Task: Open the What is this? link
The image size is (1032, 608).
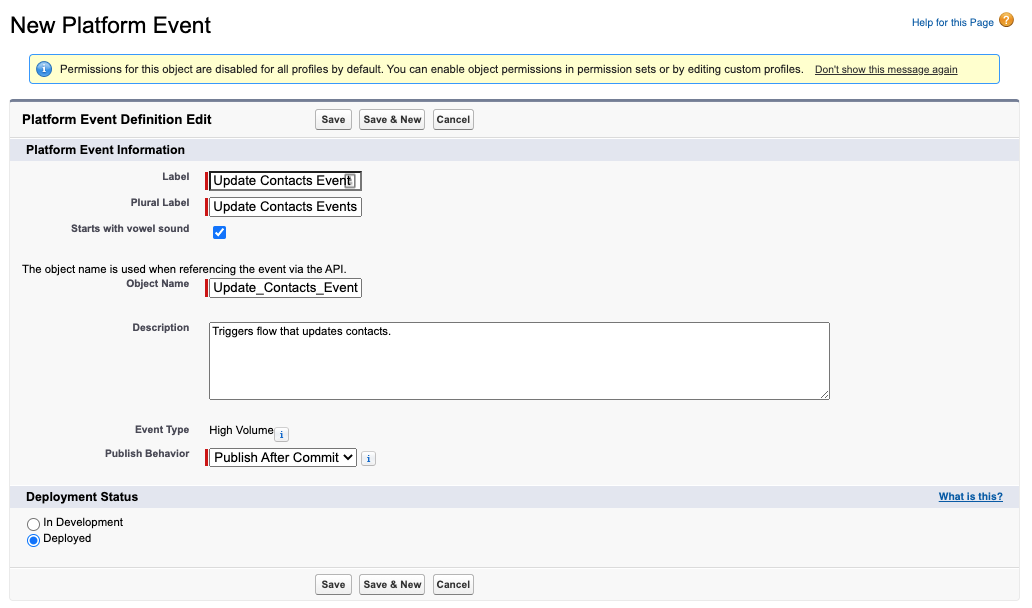Action: coord(970,497)
